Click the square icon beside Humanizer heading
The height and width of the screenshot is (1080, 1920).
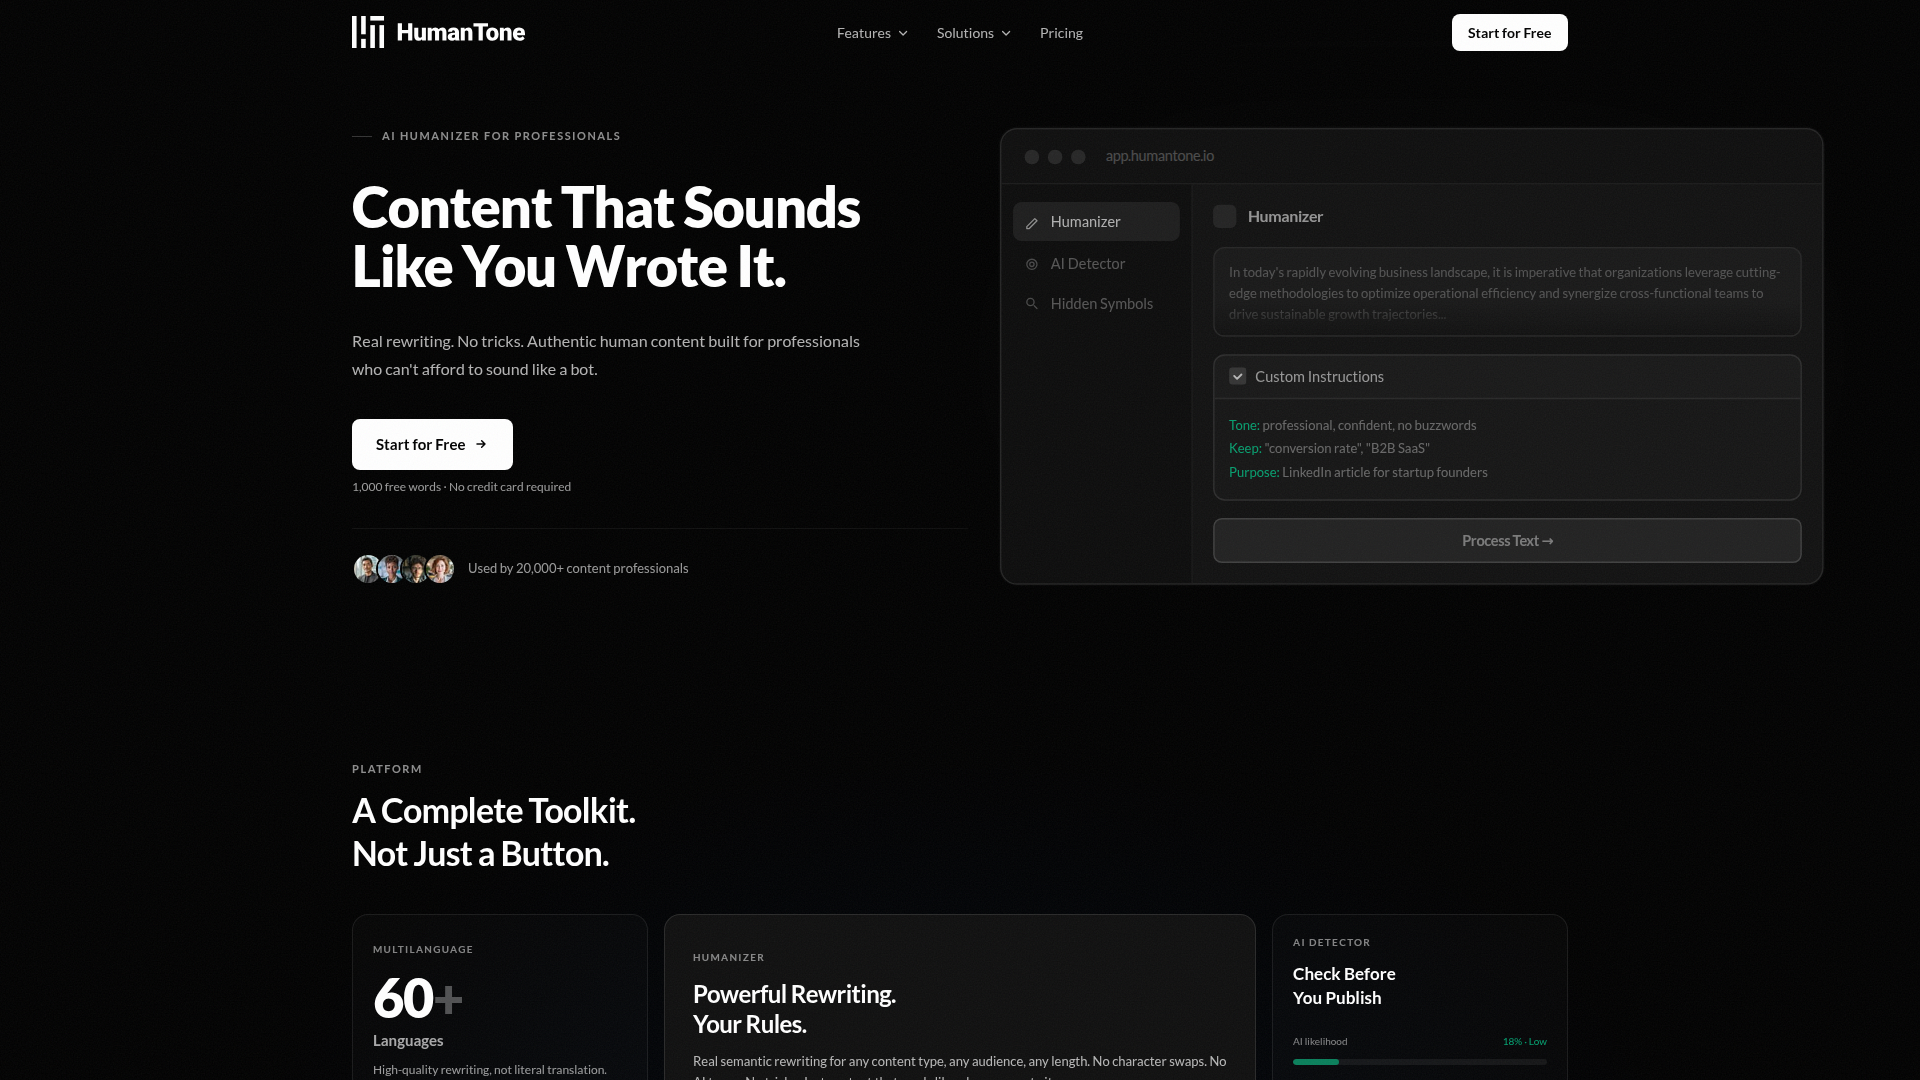point(1225,217)
